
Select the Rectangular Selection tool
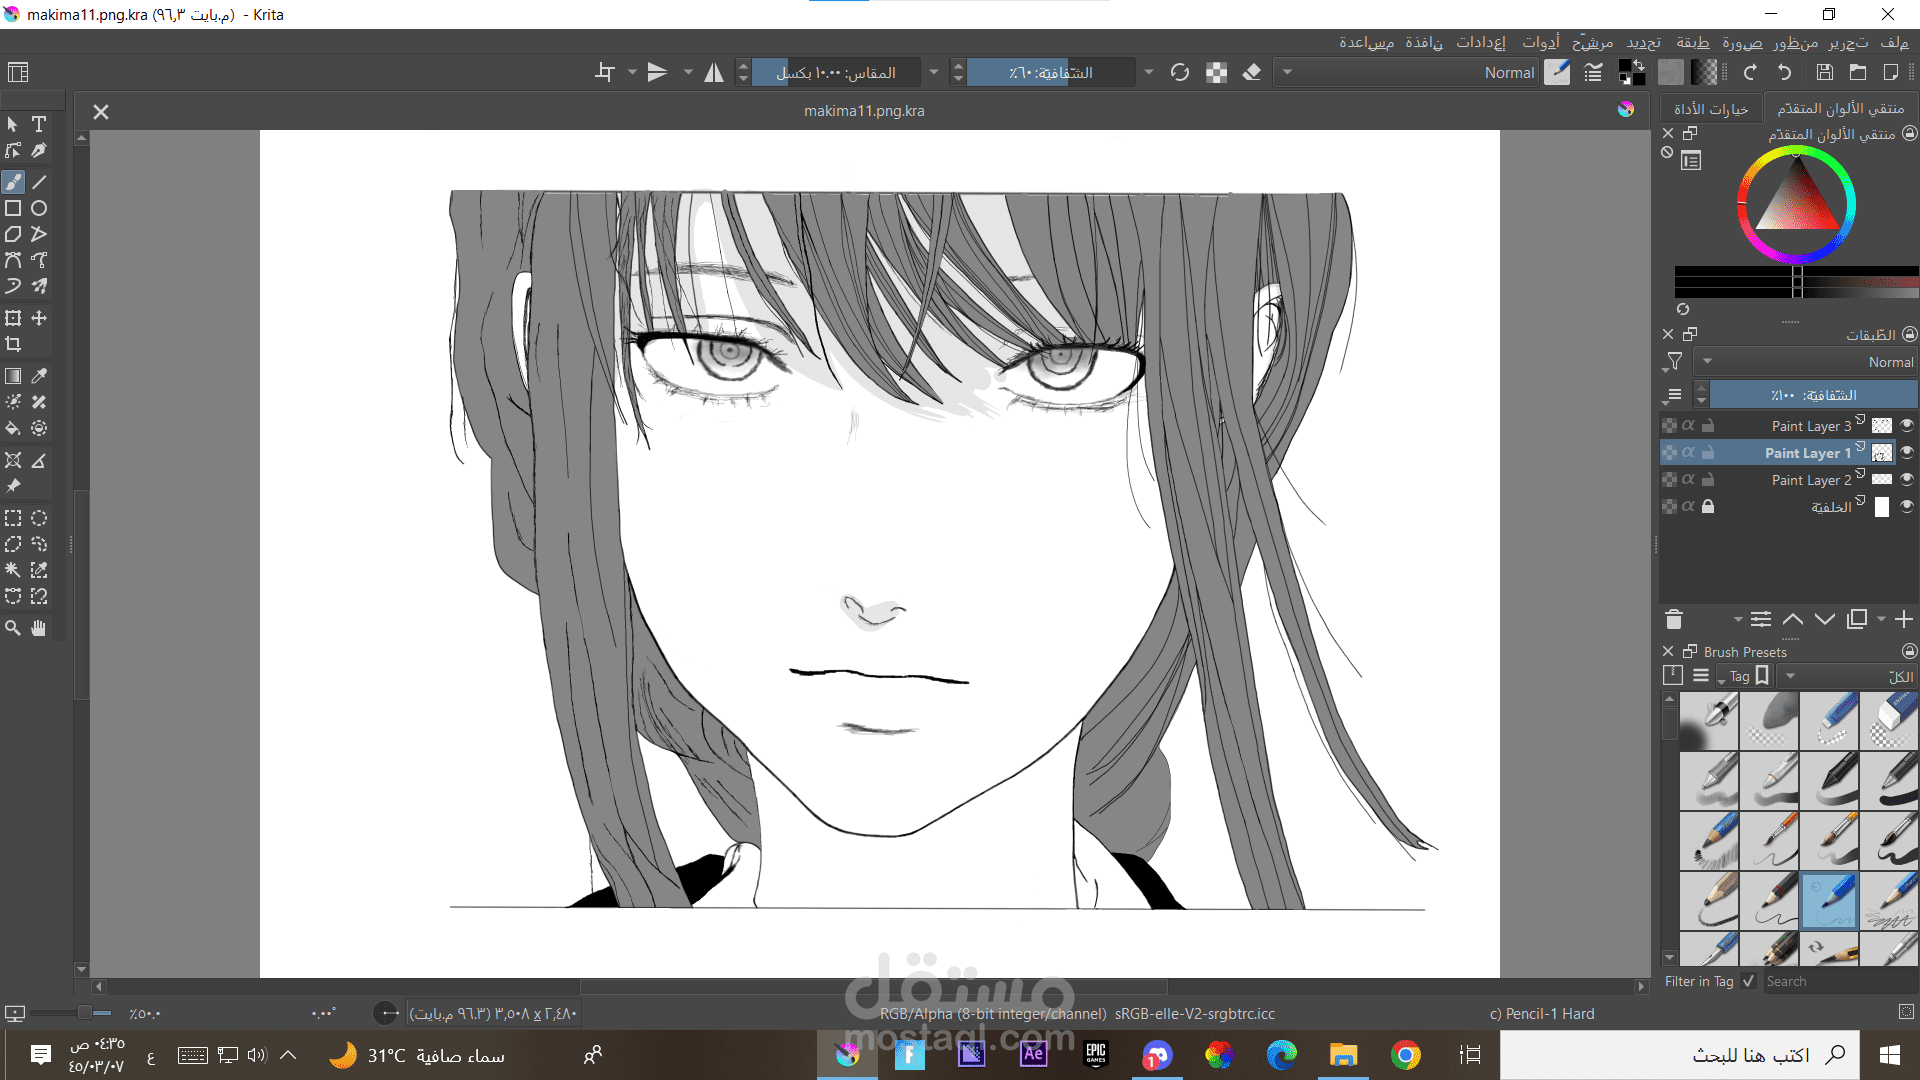pos(13,518)
